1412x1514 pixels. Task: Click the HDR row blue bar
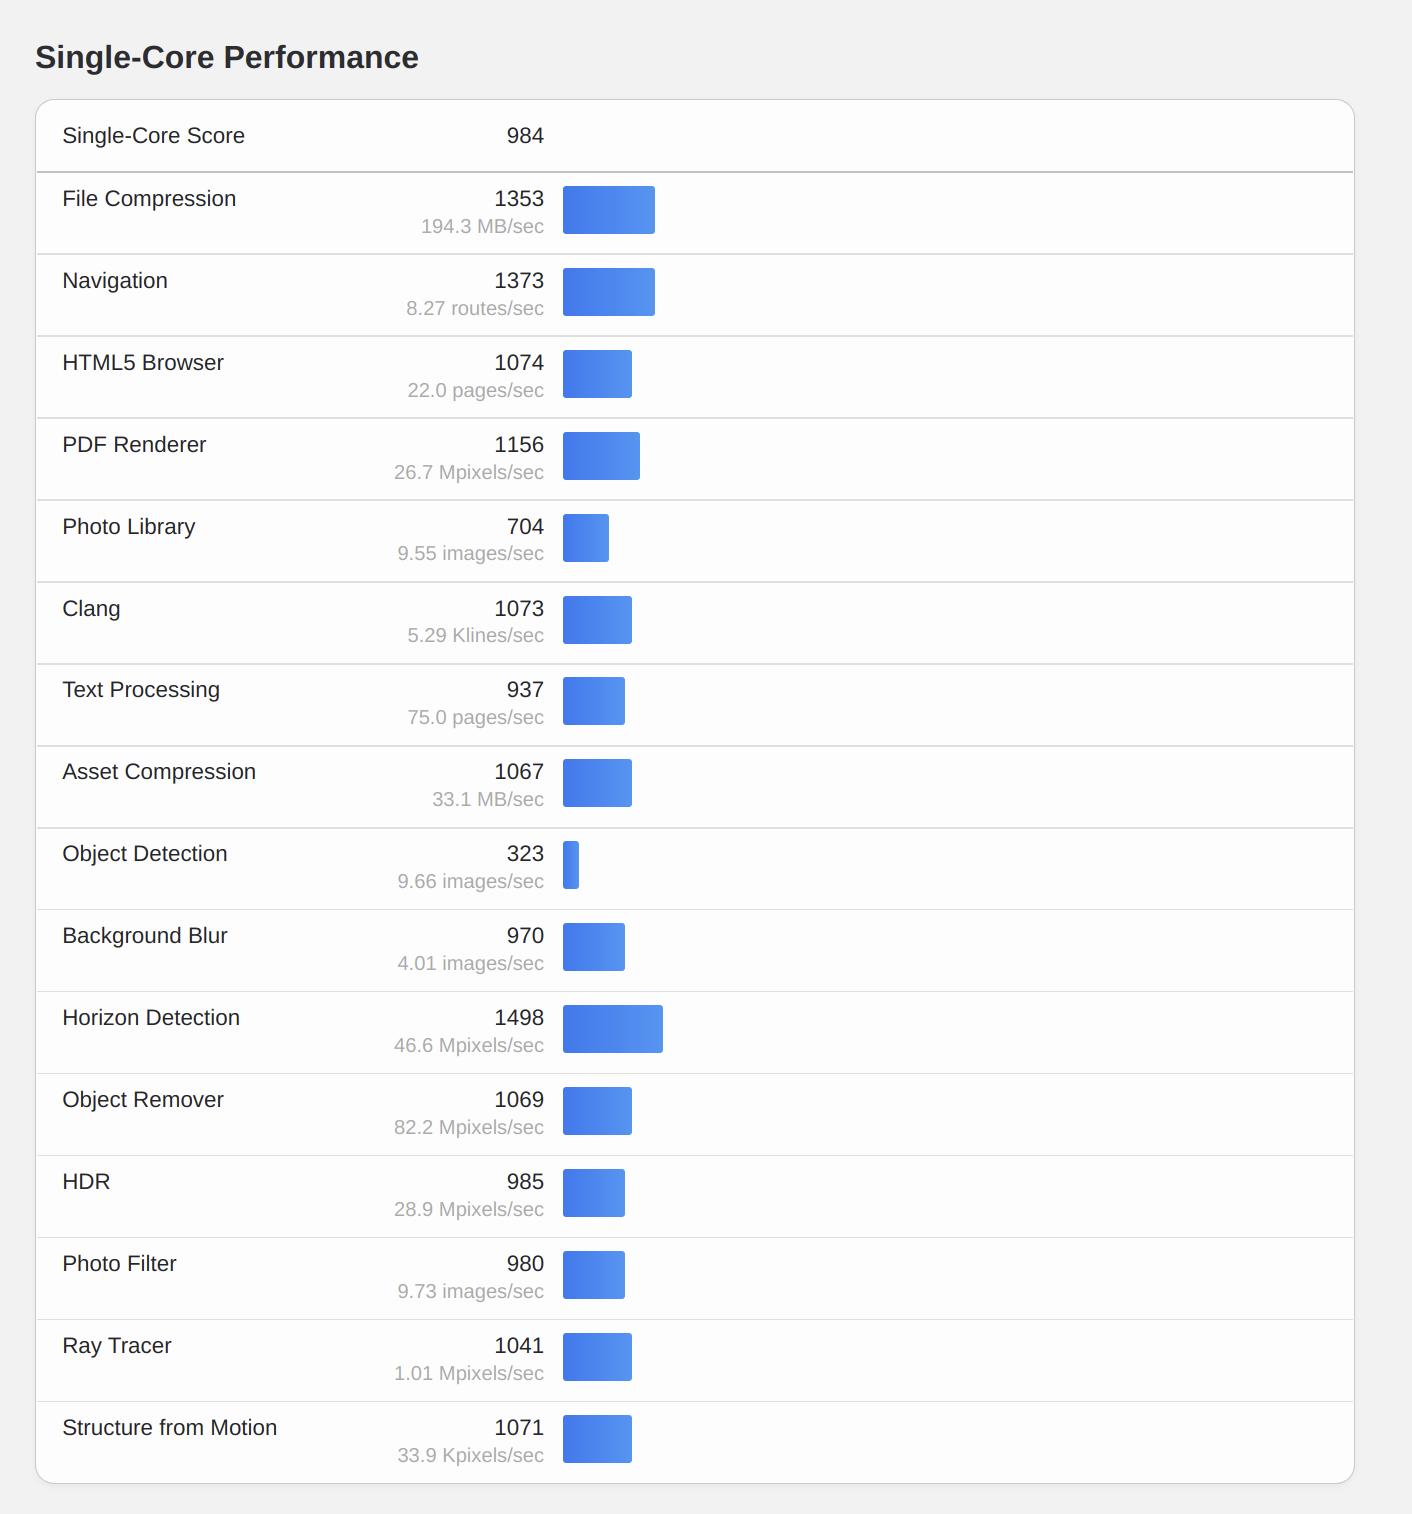tap(594, 1193)
